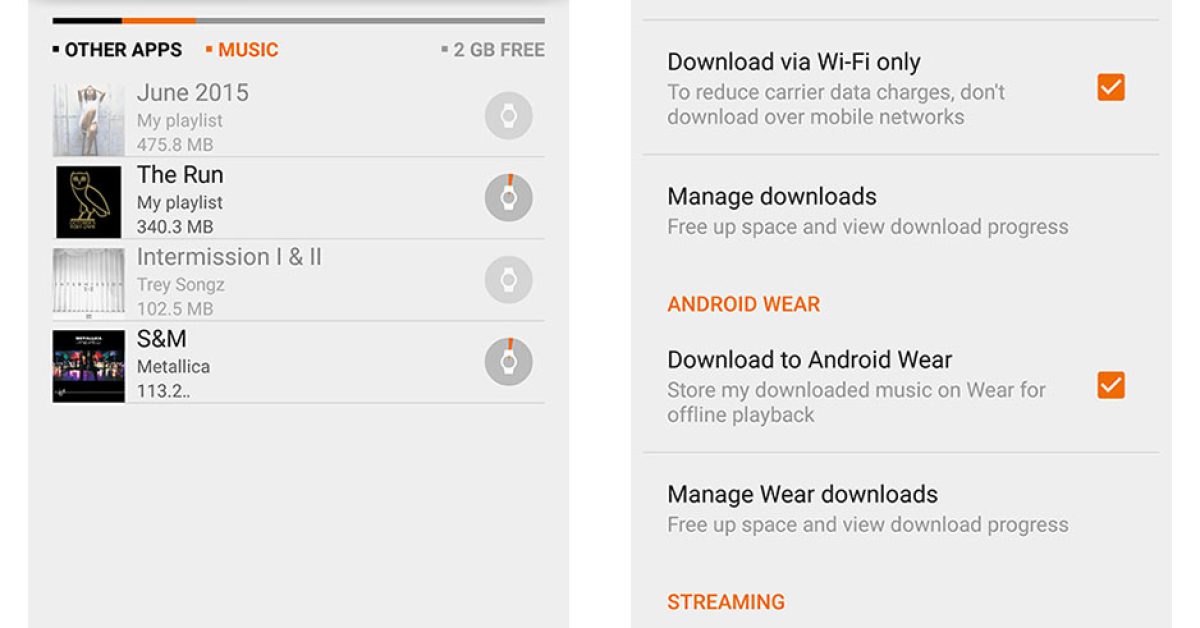Tap the watch download icon for The Run
The height and width of the screenshot is (628, 1200).
508,198
